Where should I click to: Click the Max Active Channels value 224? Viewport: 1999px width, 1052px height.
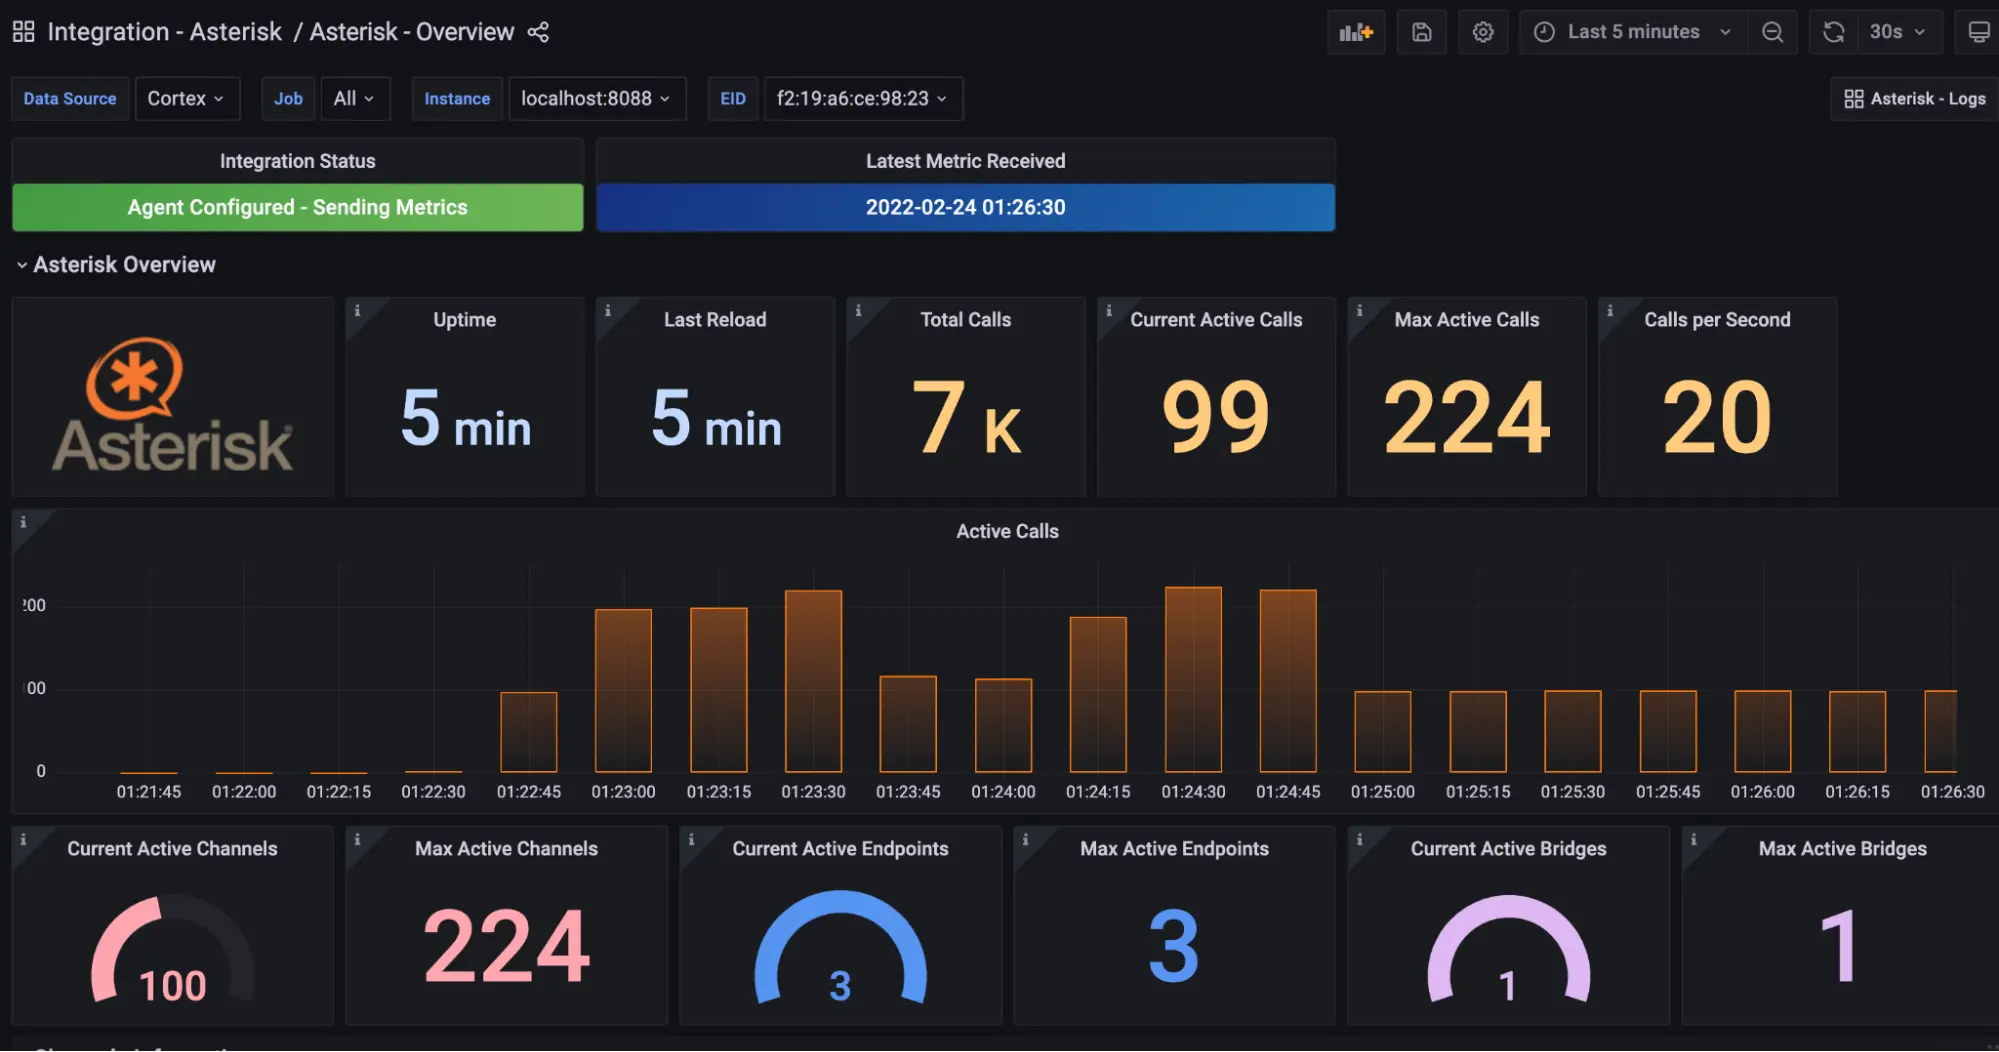click(507, 946)
